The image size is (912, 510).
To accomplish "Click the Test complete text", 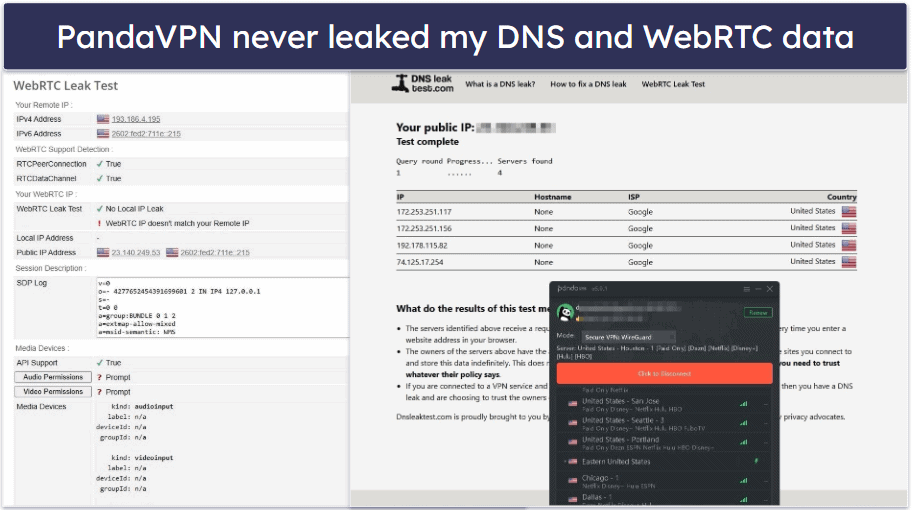I will tap(428, 142).
